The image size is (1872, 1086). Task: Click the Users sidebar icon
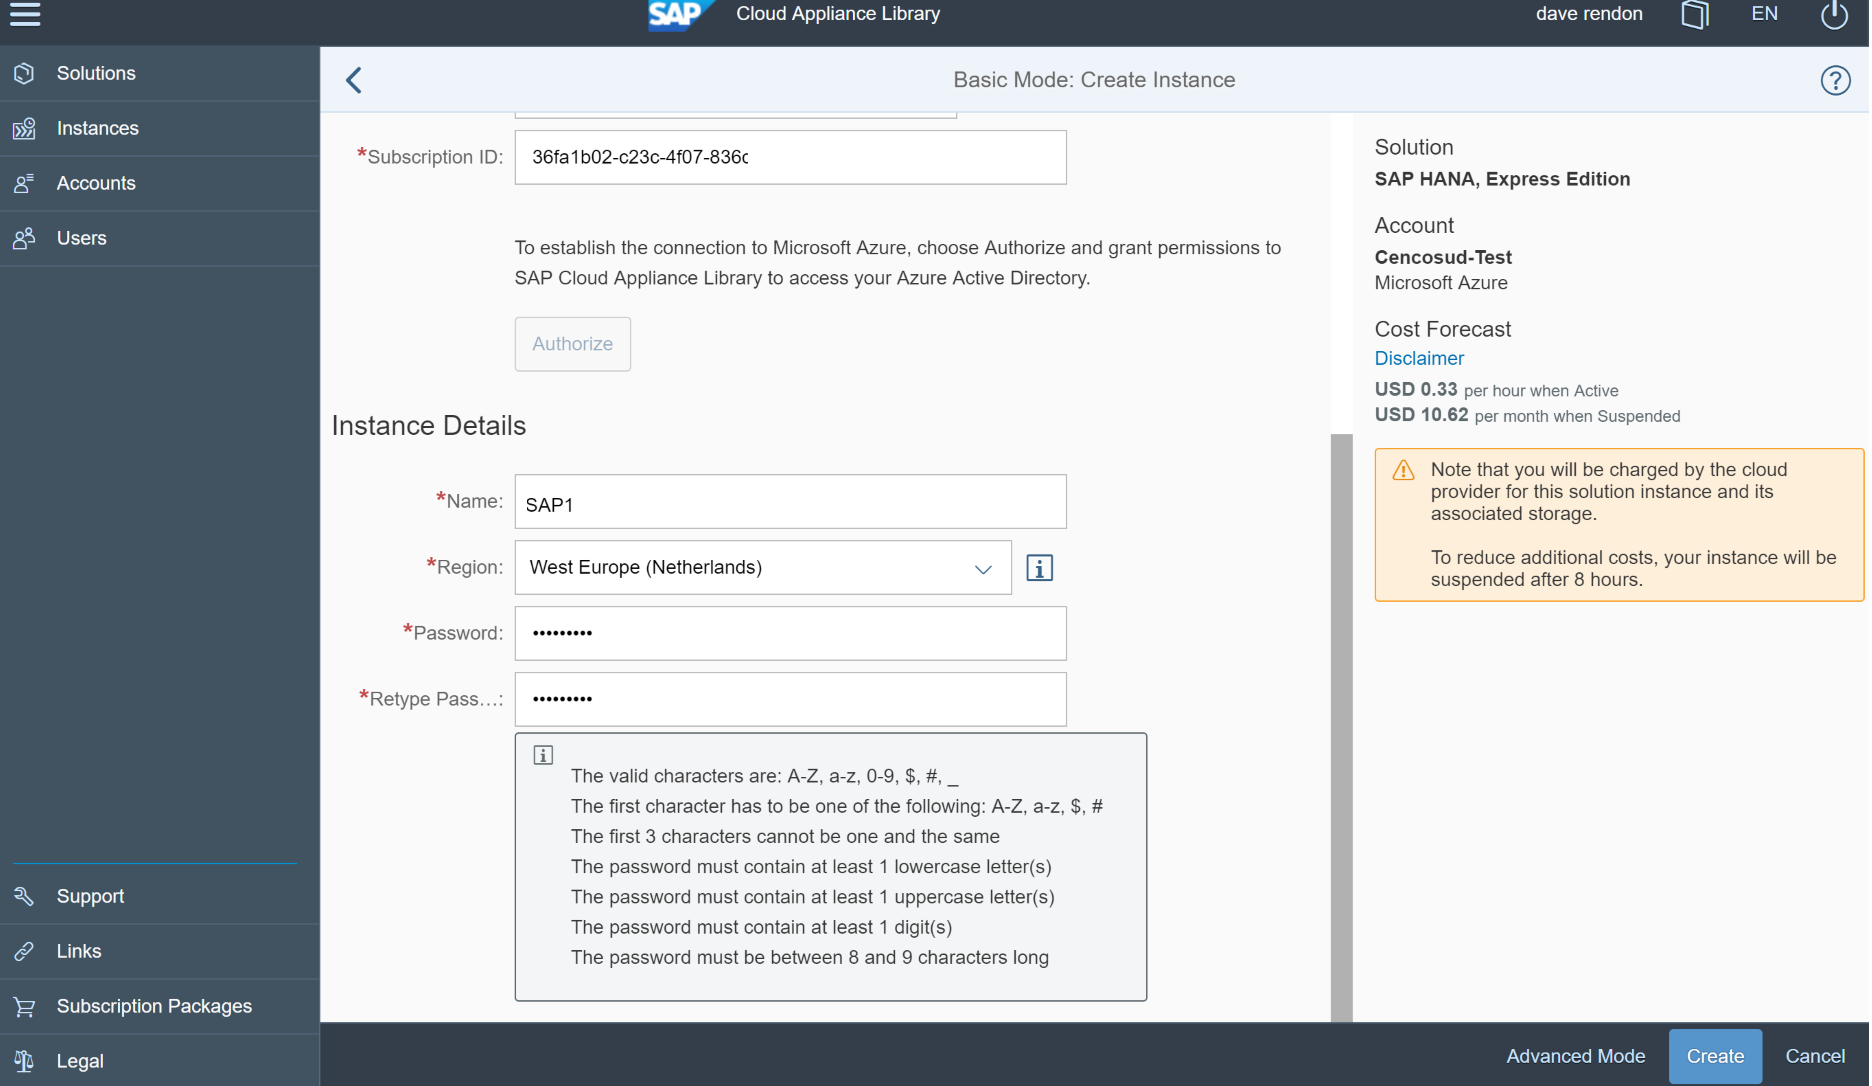(25, 238)
